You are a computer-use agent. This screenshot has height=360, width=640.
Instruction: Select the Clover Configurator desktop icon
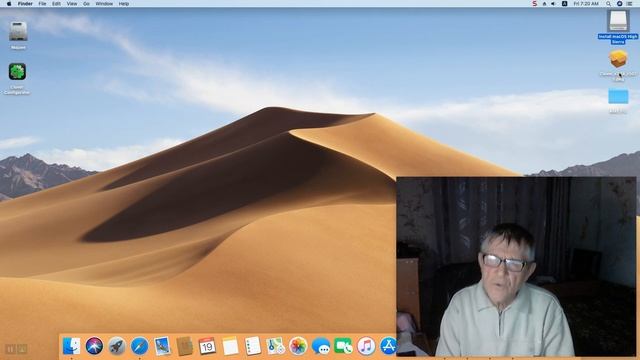(x=17, y=72)
